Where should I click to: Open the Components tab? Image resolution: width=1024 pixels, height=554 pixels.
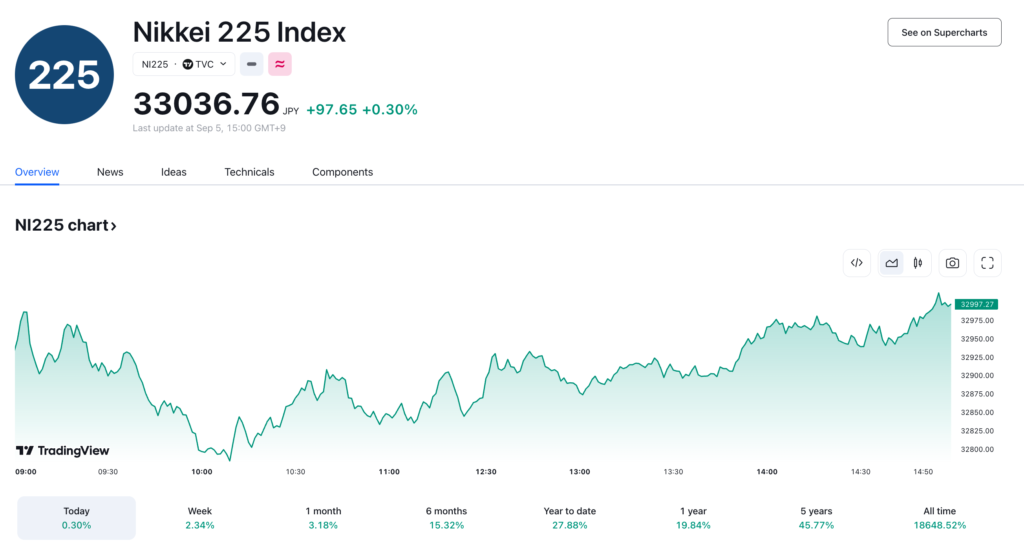pyautogui.click(x=342, y=172)
